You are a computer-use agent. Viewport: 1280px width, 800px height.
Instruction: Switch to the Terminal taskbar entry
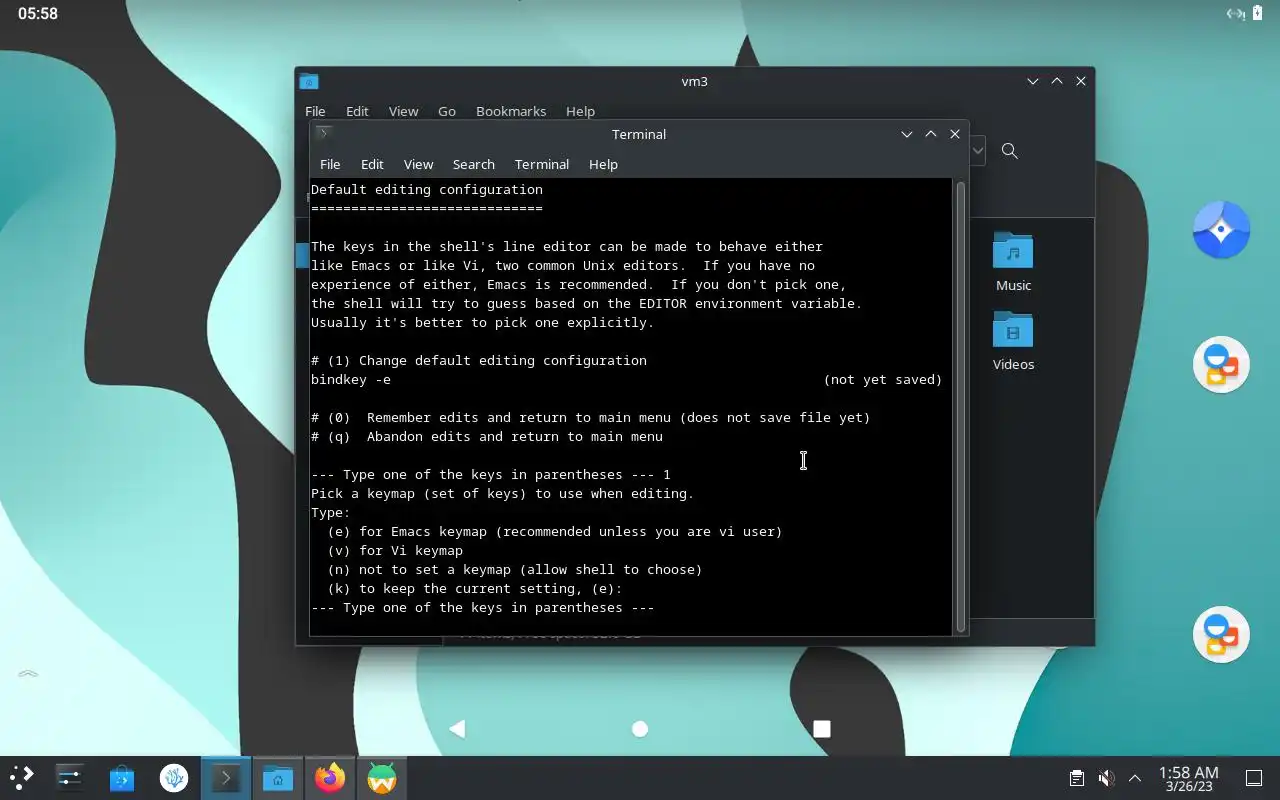point(226,778)
